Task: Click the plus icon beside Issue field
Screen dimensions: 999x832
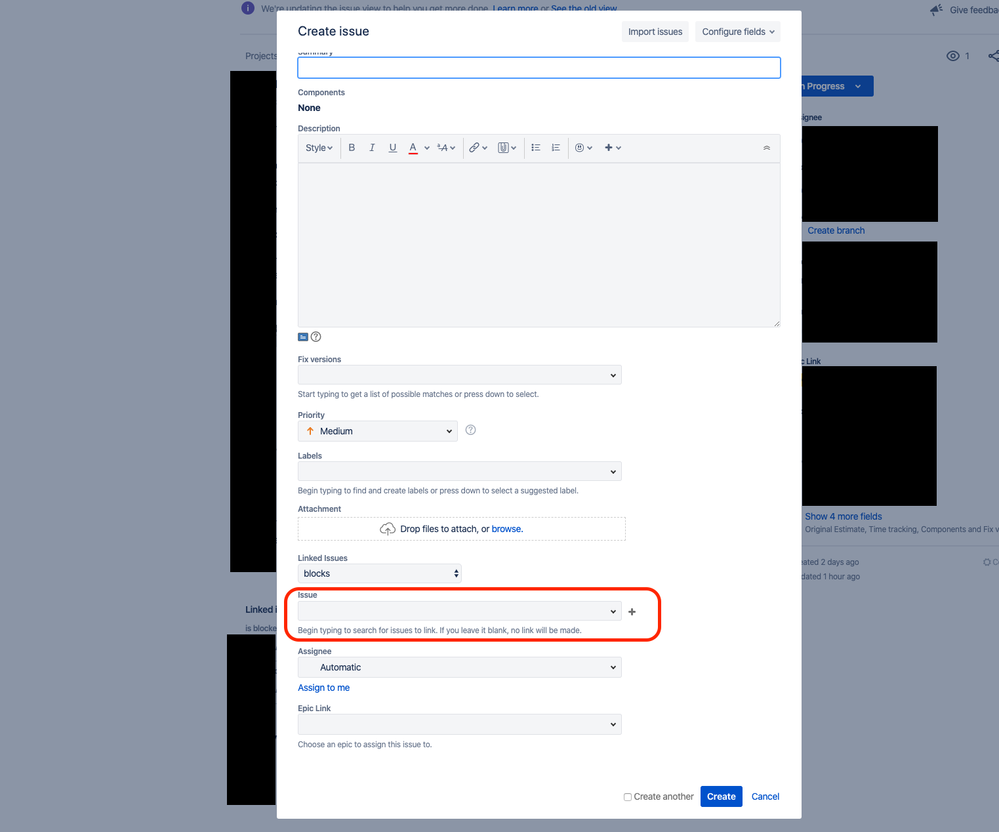Action: click(x=632, y=612)
